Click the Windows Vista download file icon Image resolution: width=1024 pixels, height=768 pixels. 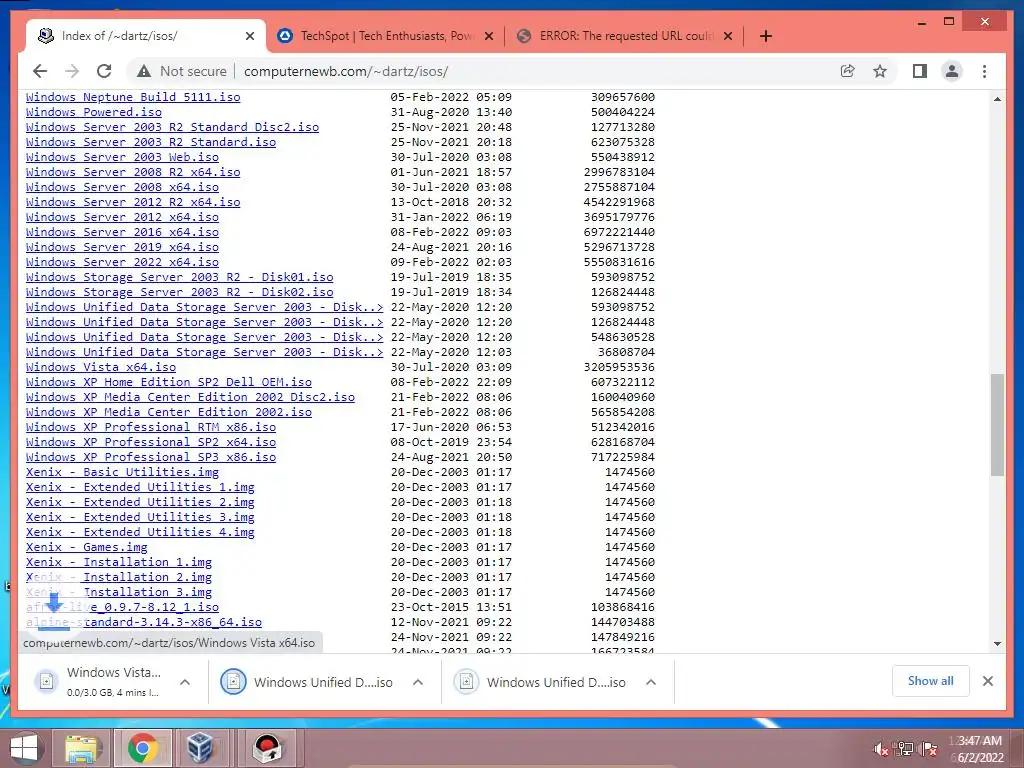click(x=46, y=682)
